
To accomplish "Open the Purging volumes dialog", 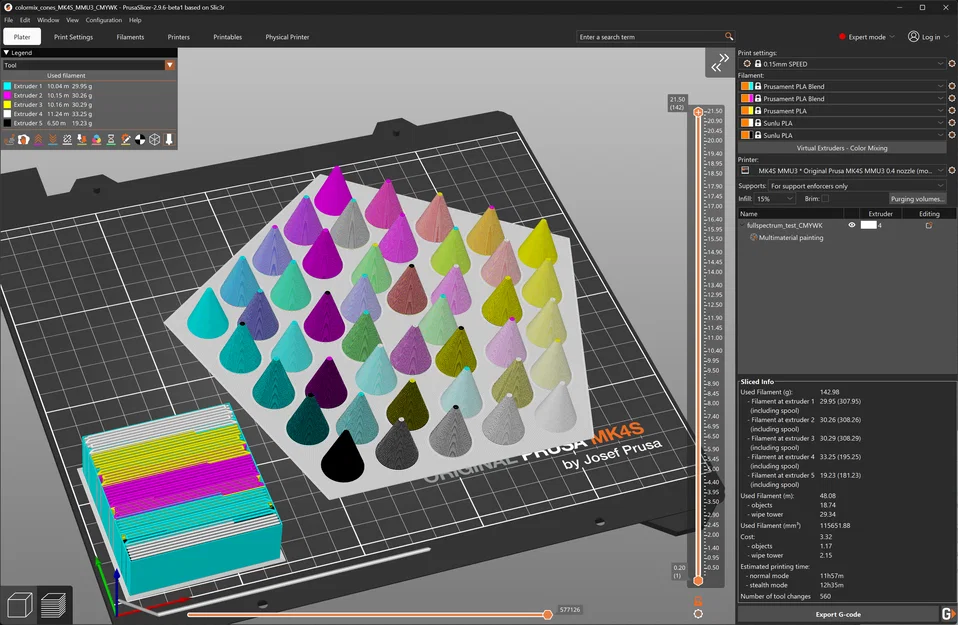I will point(917,199).
